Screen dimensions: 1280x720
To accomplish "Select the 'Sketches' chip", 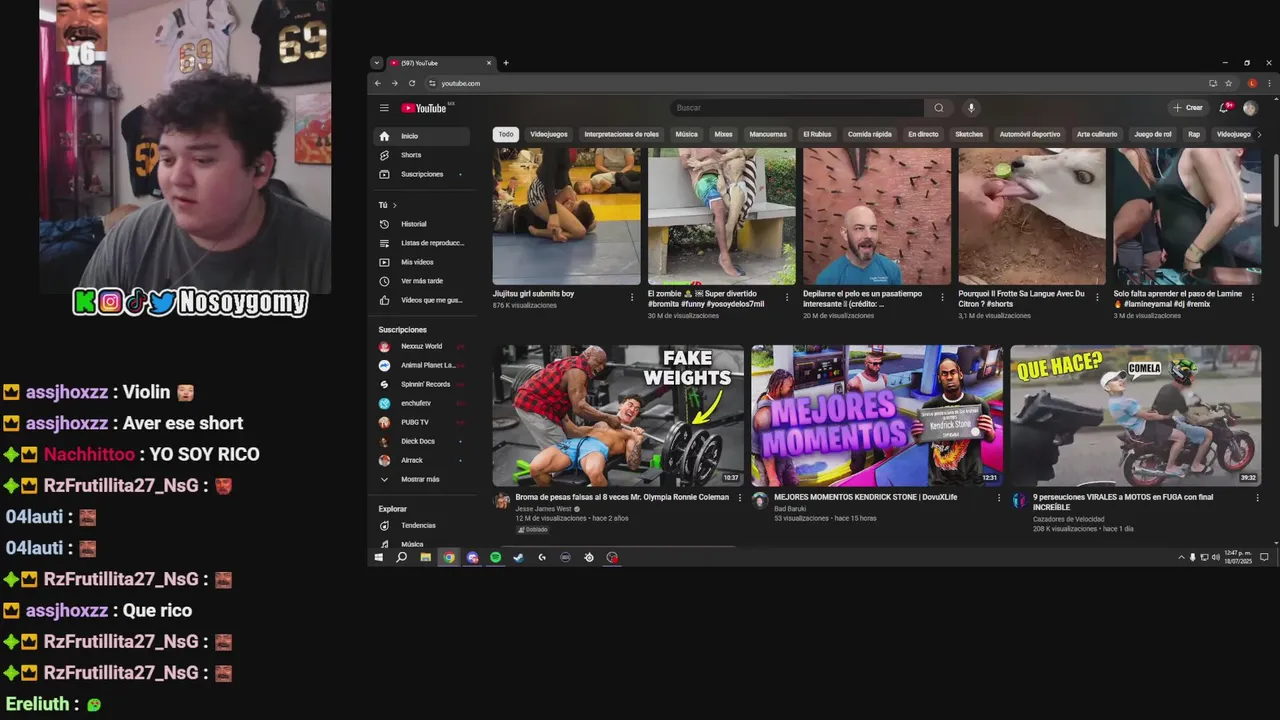I will [x=969, y=134].
